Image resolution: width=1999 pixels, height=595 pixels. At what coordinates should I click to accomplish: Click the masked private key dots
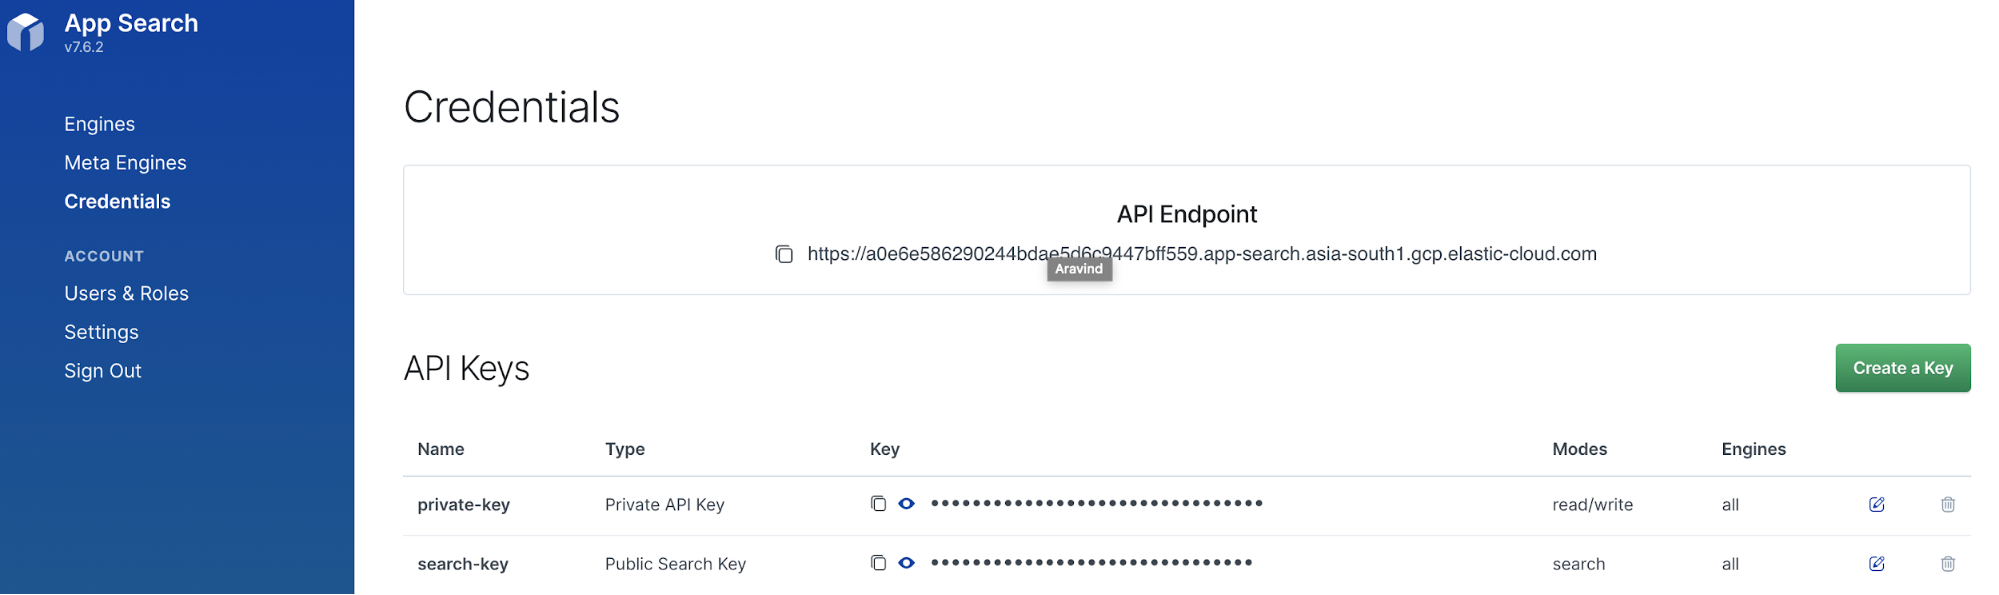pyautogui.click(x=1096, y=503)
